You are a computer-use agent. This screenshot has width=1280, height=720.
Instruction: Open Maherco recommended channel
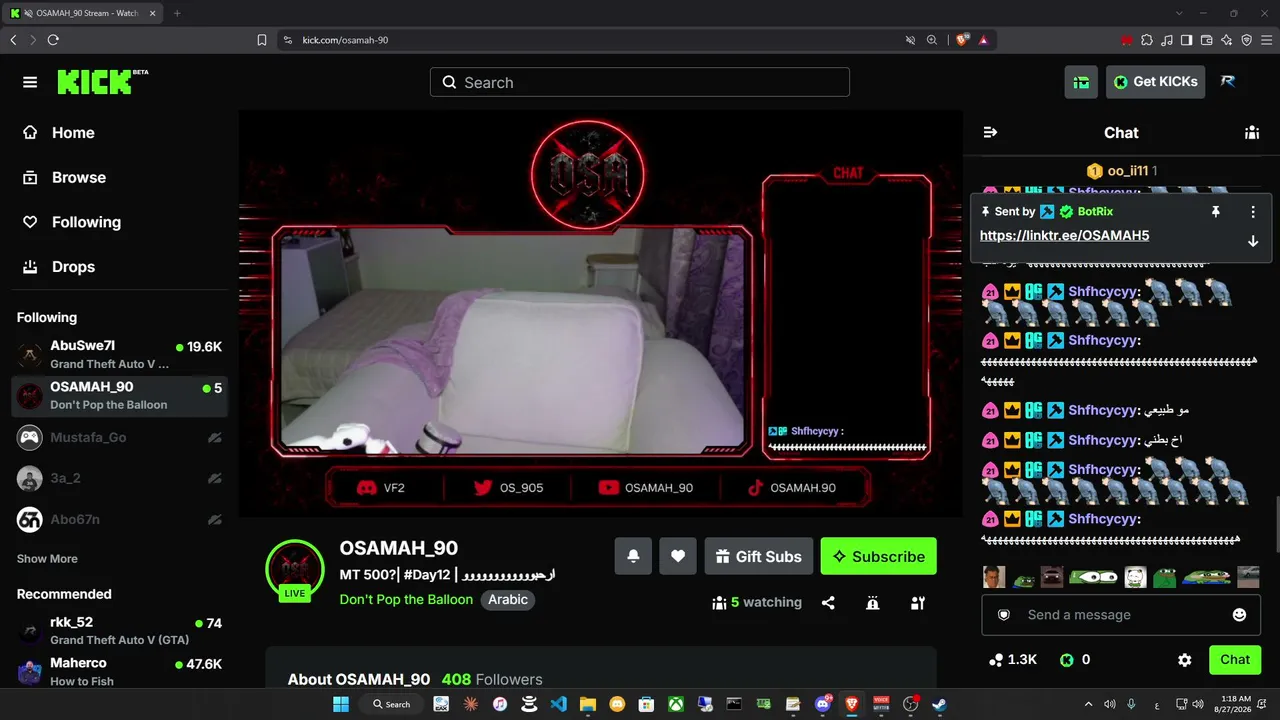click(x=120, y=672)
